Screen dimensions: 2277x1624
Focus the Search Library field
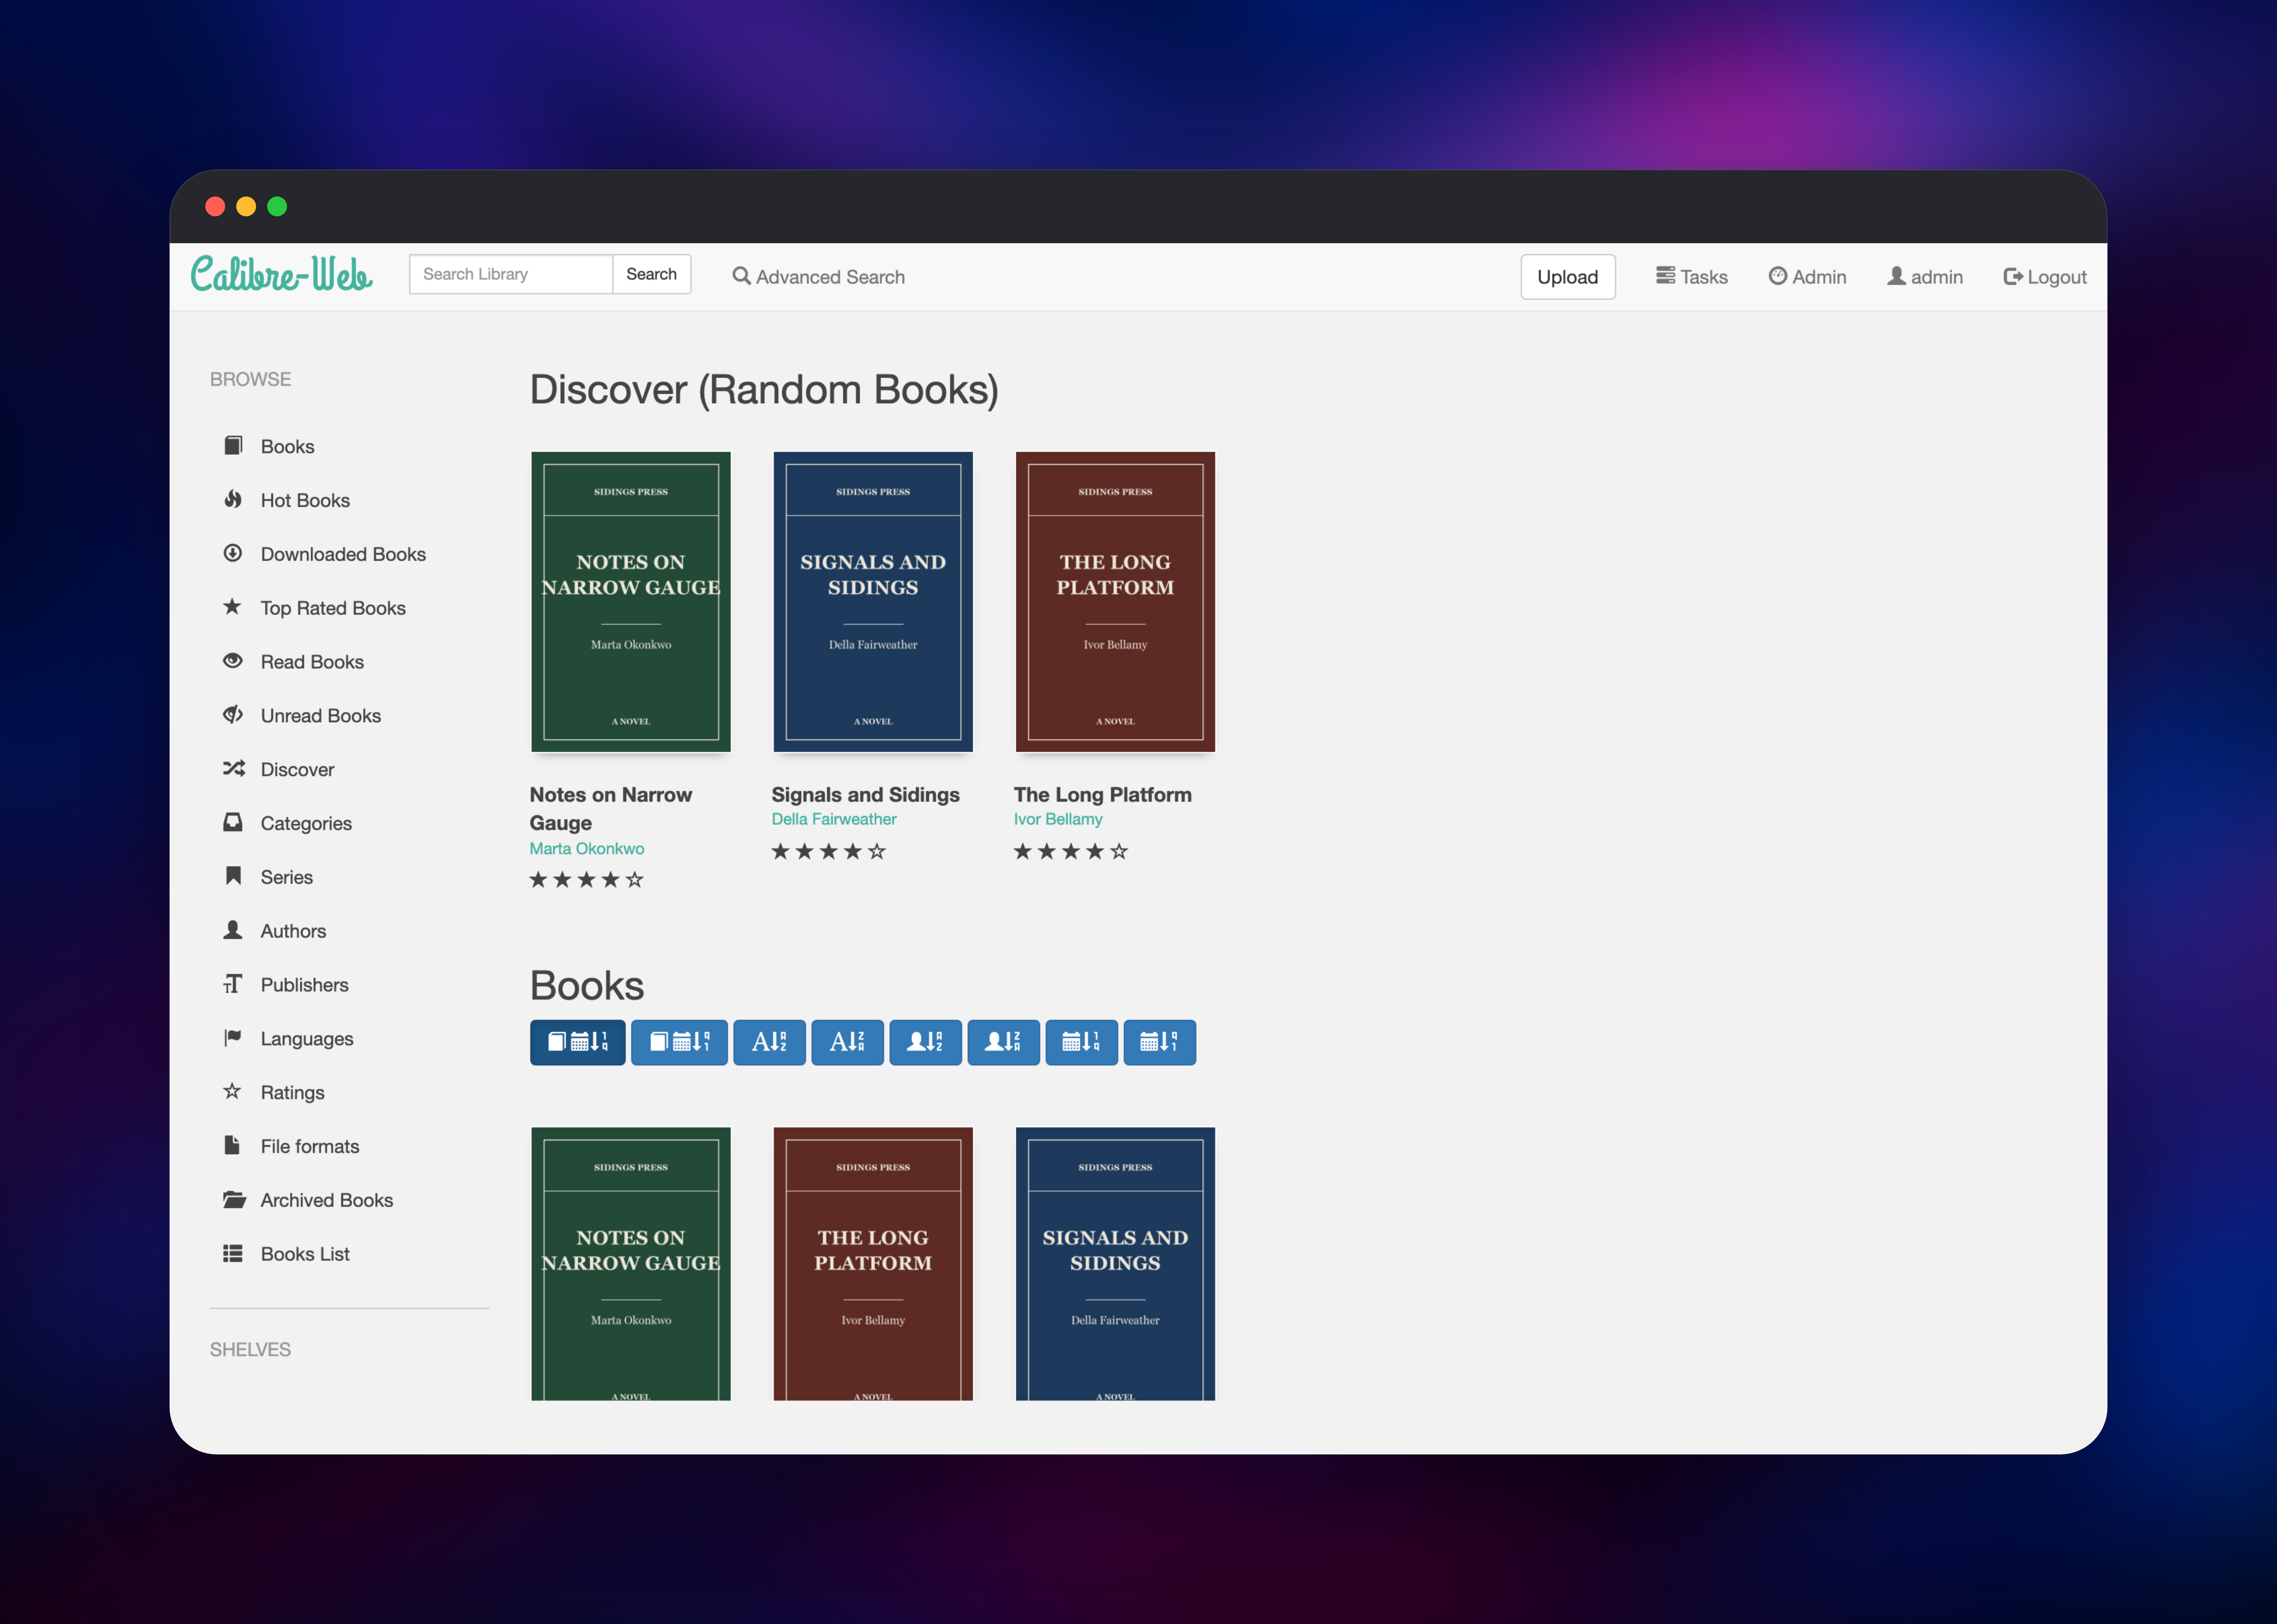click(511, 274)
